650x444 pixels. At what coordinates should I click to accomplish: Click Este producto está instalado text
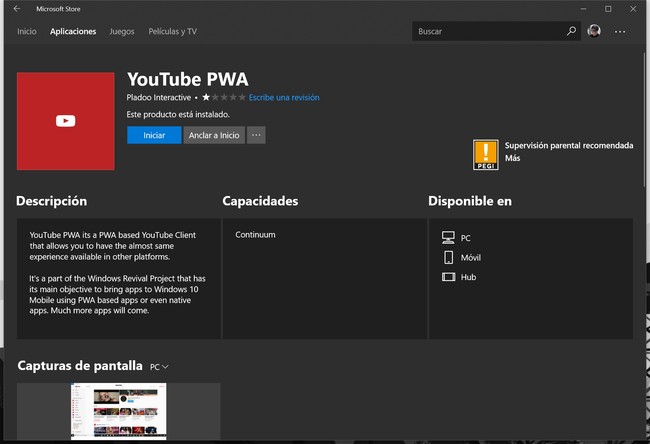coord(178,114)
